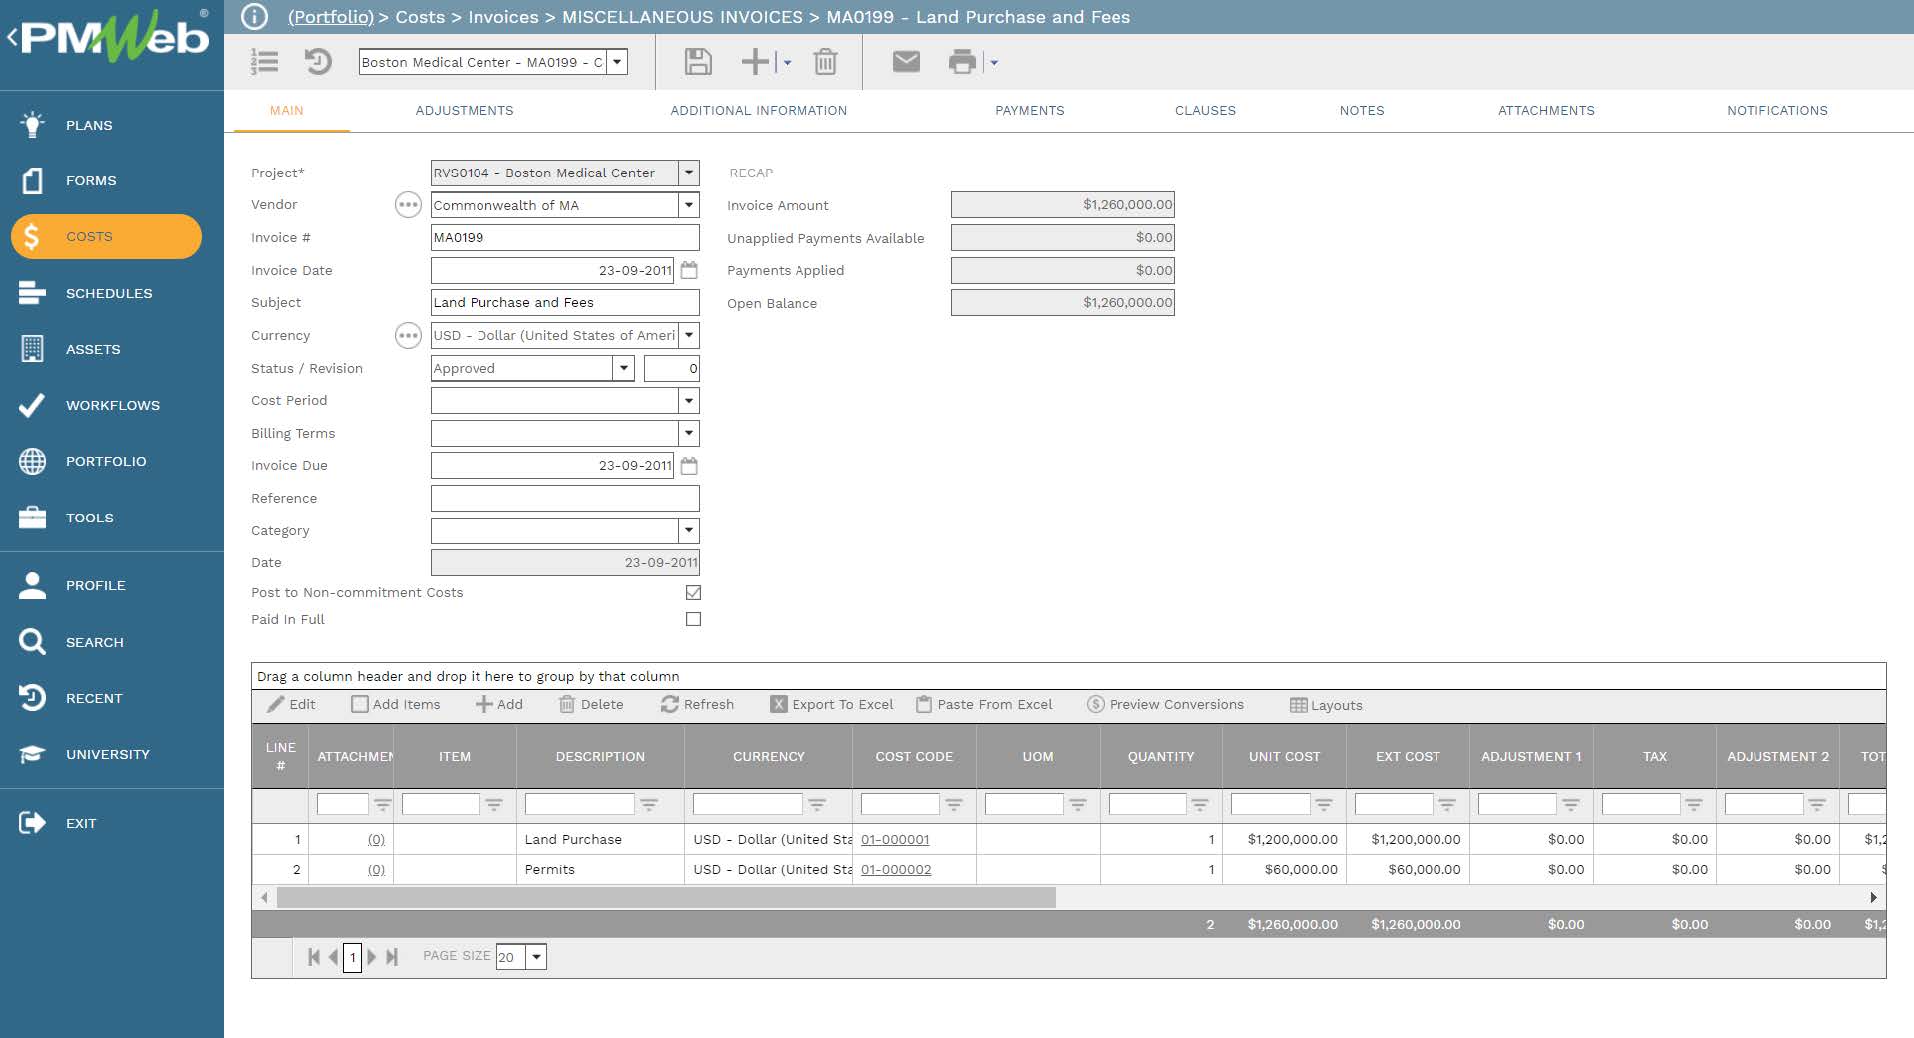Viewport: 1914px width, 1038px height.
Task: Expand the Status dropdown showing Approved
Action: point(623,368)
